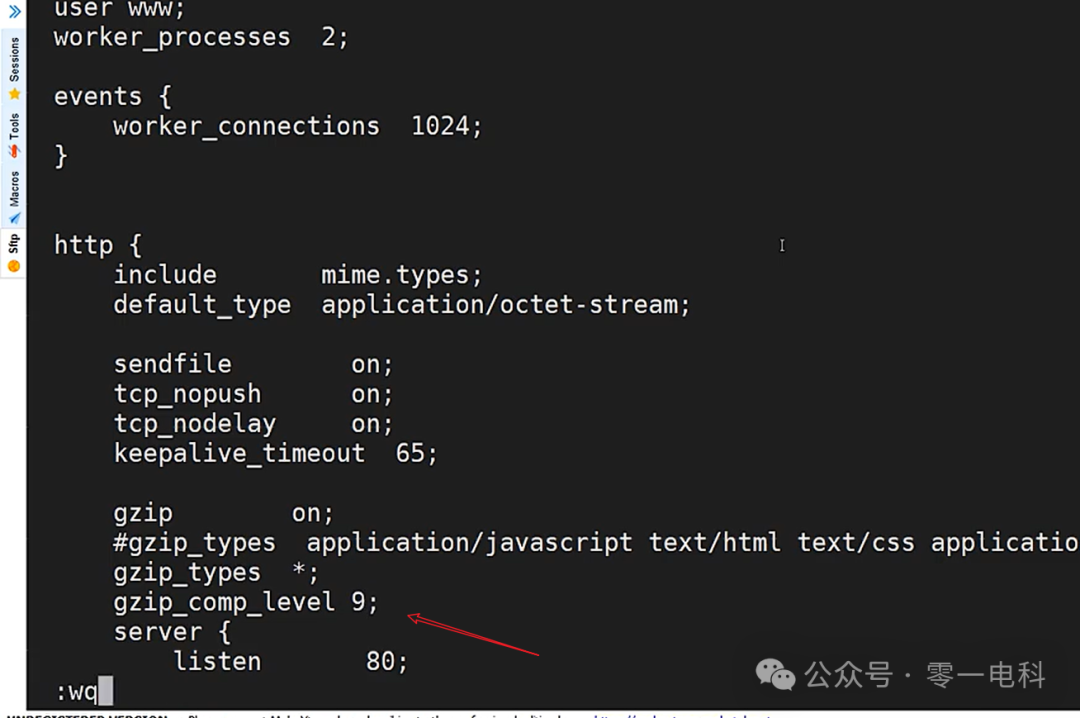1080x718 pixels.
Task: Place cursor on the server block line
Action: coord(170,631)
